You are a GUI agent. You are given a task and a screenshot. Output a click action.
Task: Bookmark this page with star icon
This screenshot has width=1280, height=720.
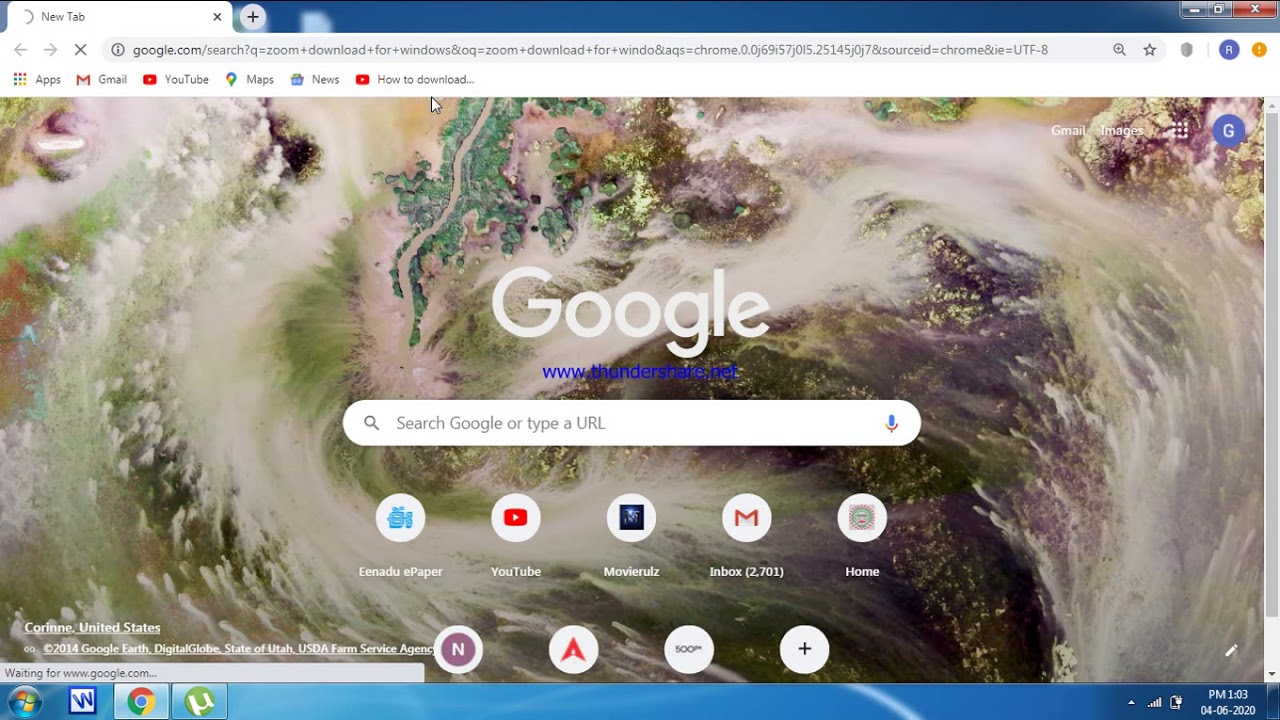[x=1150, y=50]
